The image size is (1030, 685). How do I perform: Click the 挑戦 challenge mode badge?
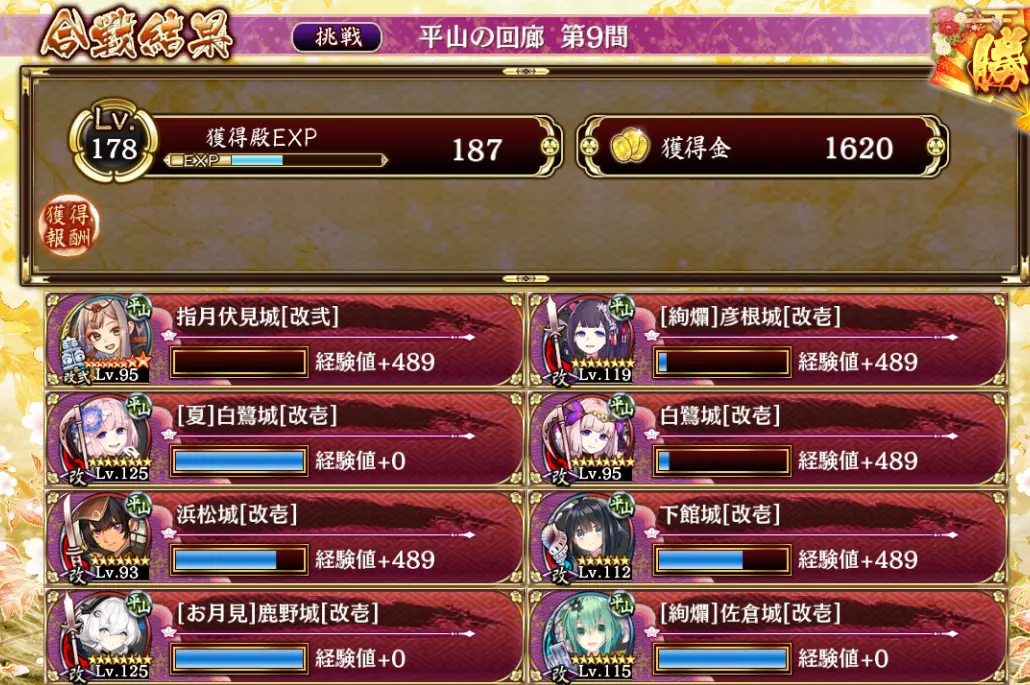[338, 36]
